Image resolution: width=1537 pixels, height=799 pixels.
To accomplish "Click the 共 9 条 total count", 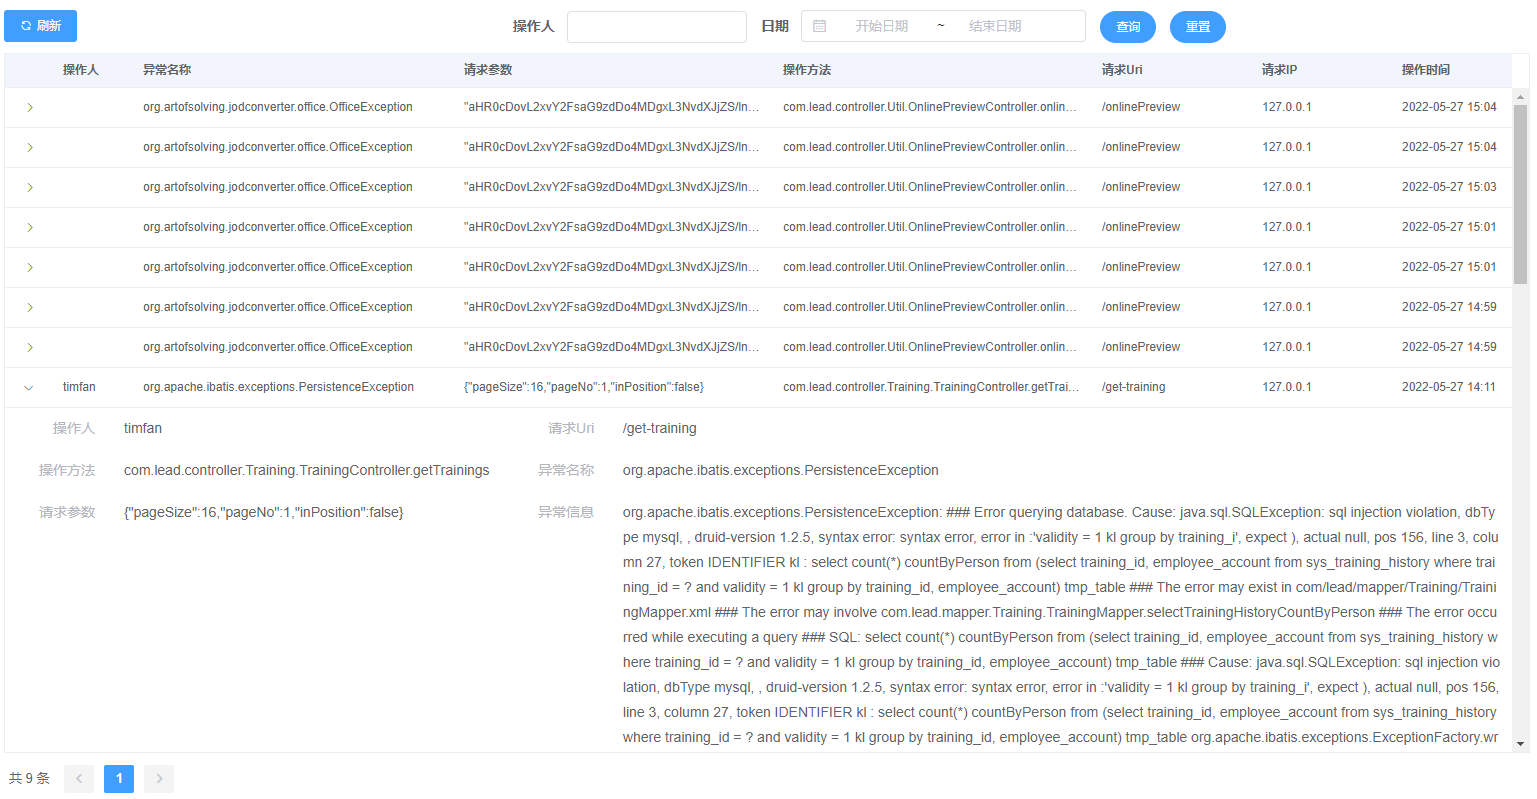I will [29, 778].
